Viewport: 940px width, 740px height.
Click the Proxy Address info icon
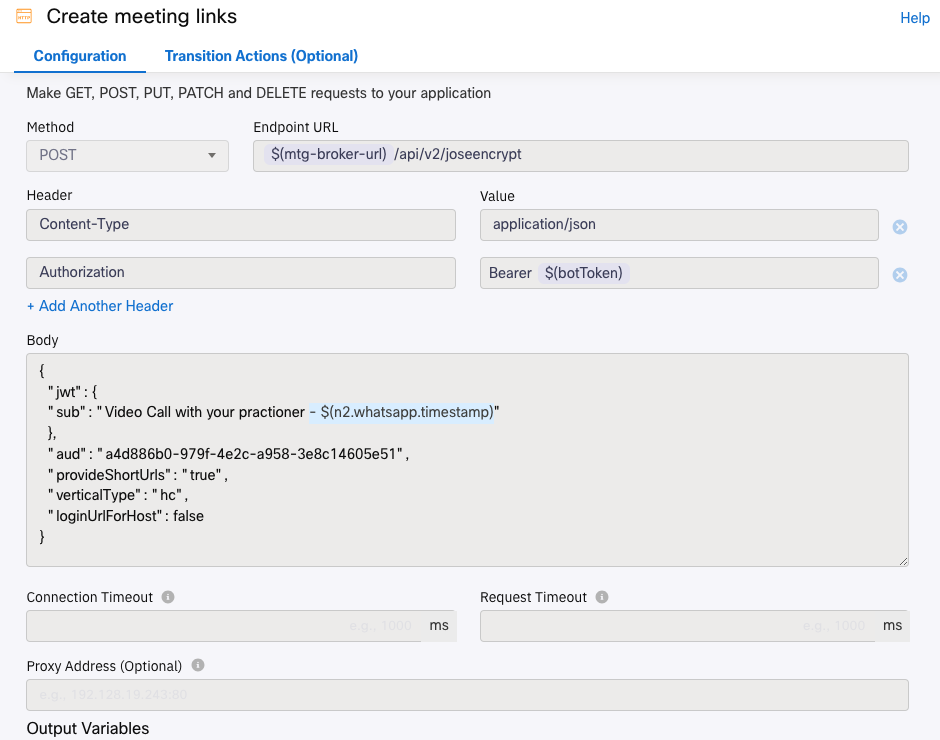point(198,665)
